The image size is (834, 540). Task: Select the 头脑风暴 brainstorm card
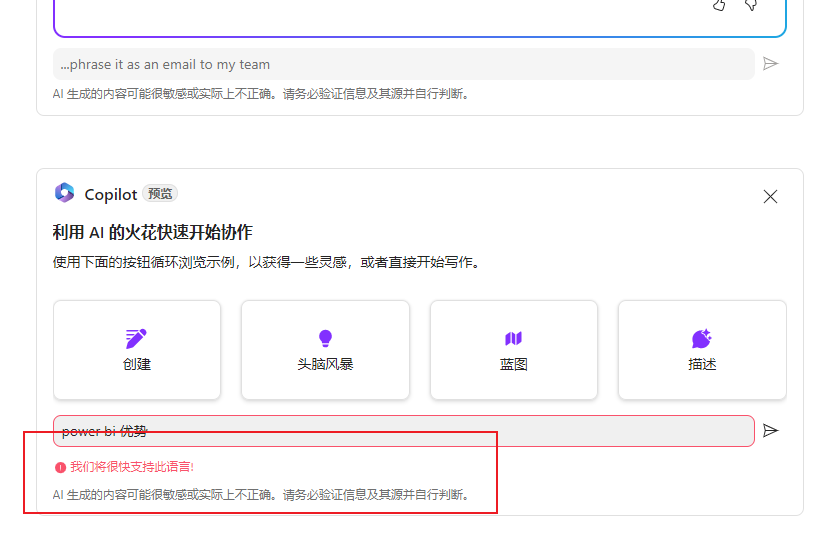(325, 350)
